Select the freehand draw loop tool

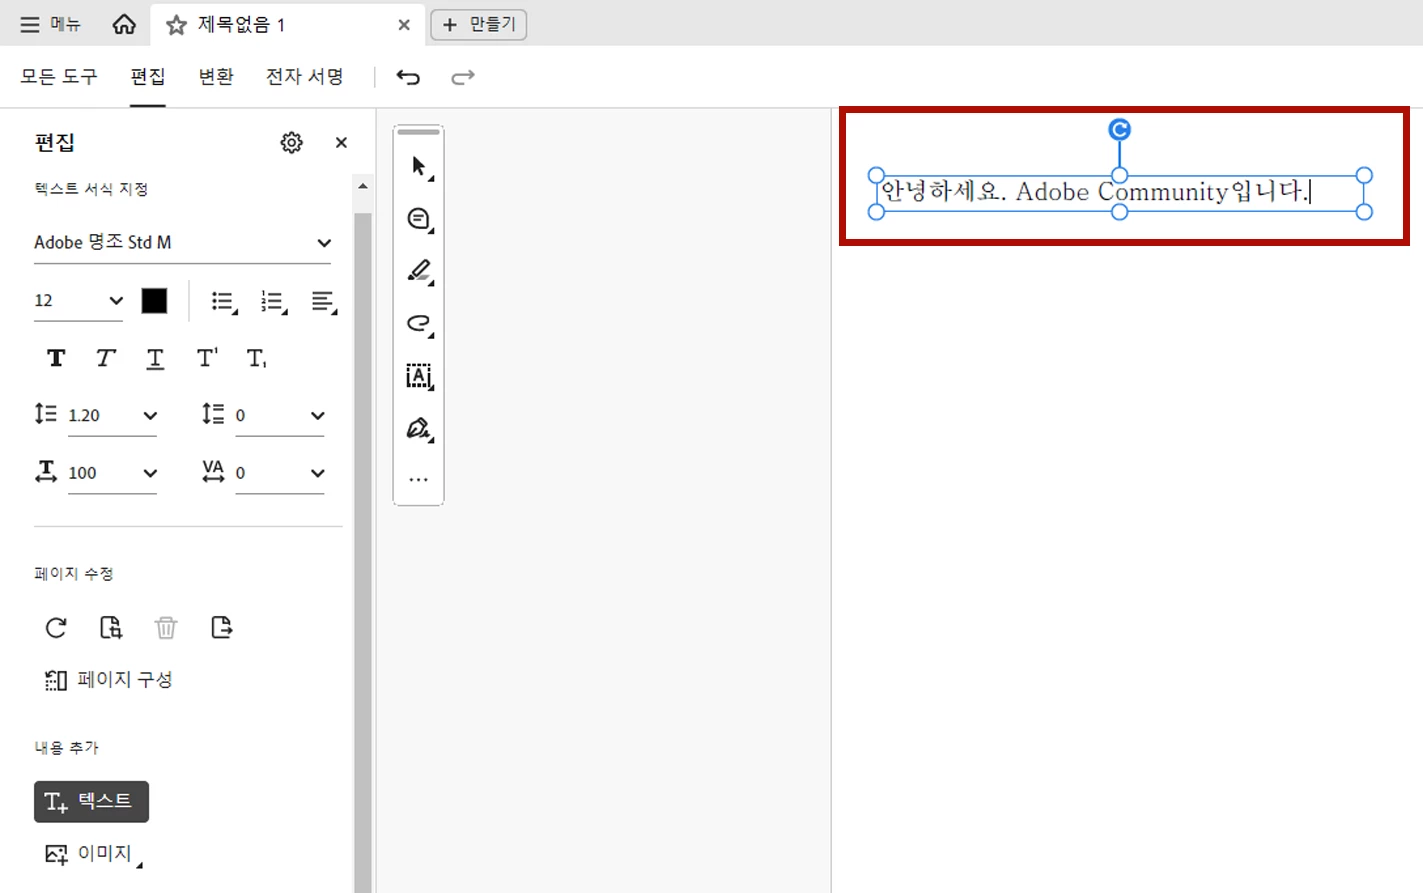419,324
